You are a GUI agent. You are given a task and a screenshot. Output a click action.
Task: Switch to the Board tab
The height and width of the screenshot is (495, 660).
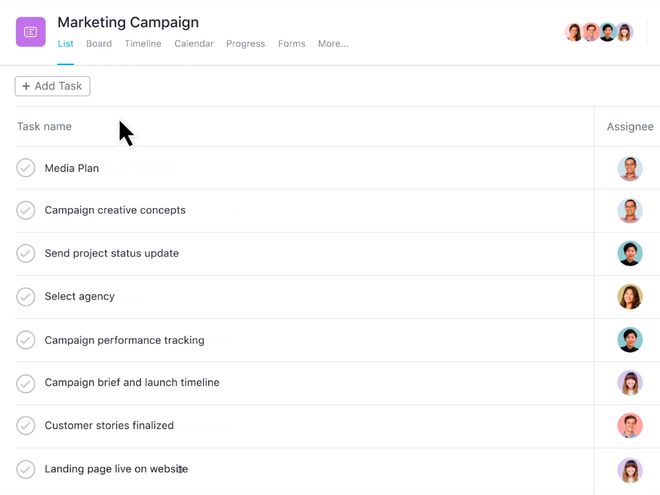99,44
